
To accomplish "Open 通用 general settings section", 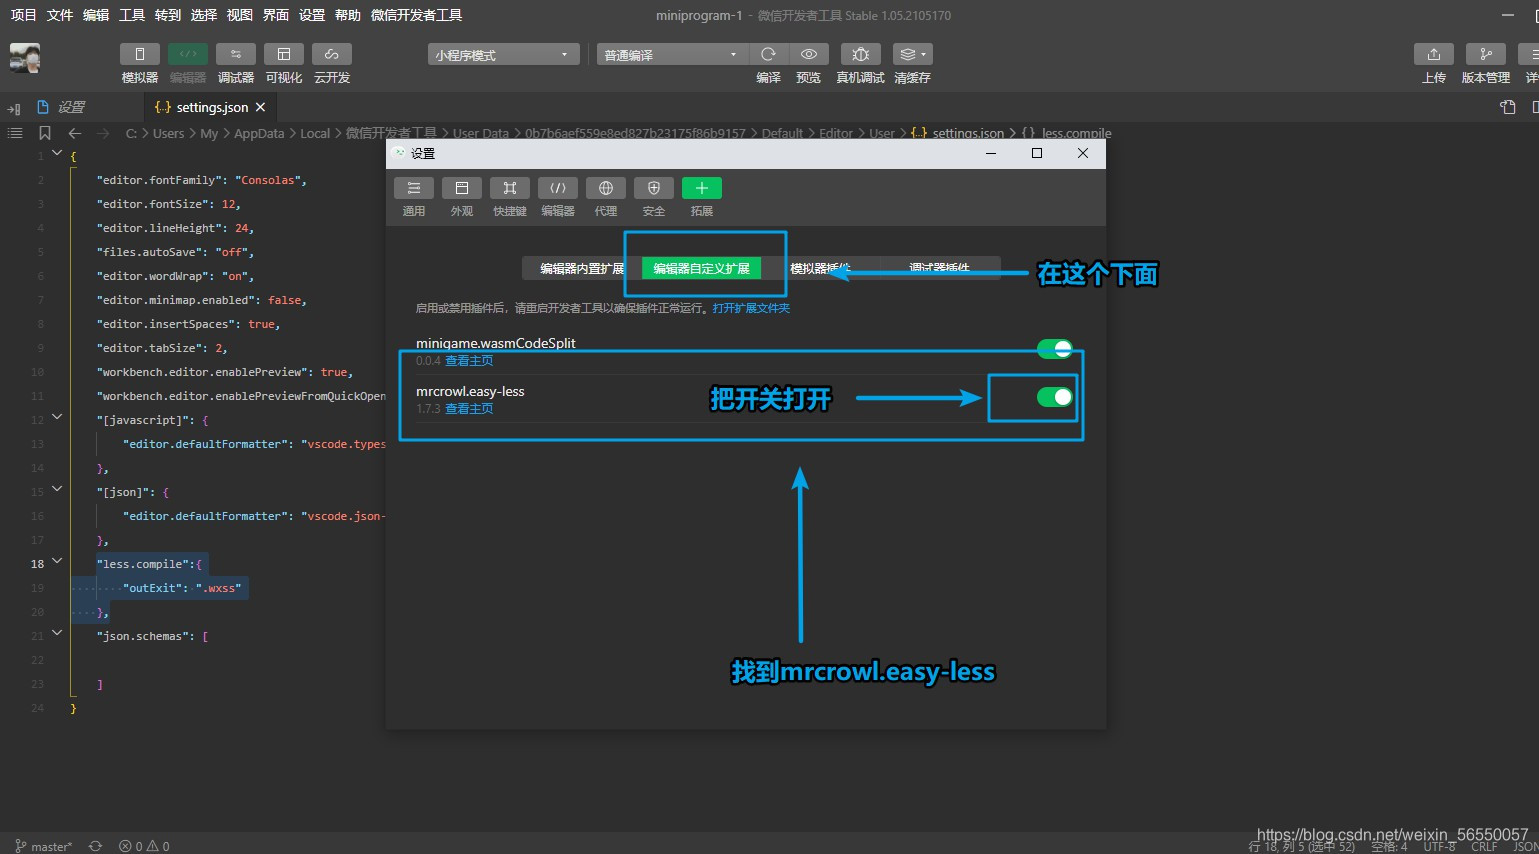I will (414, 188).
